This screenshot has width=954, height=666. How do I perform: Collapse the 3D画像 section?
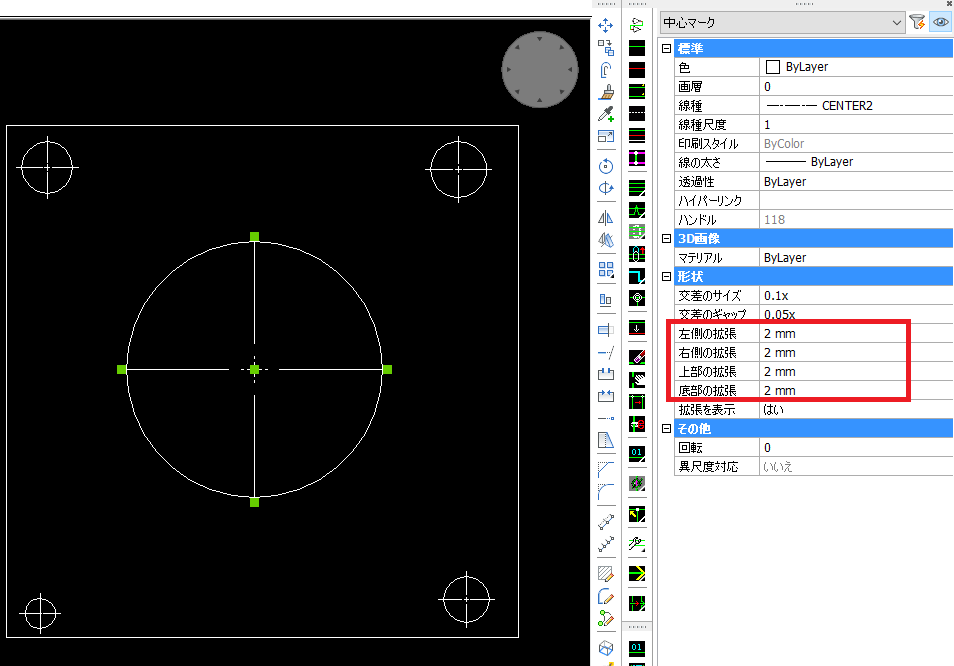[666, 238]
